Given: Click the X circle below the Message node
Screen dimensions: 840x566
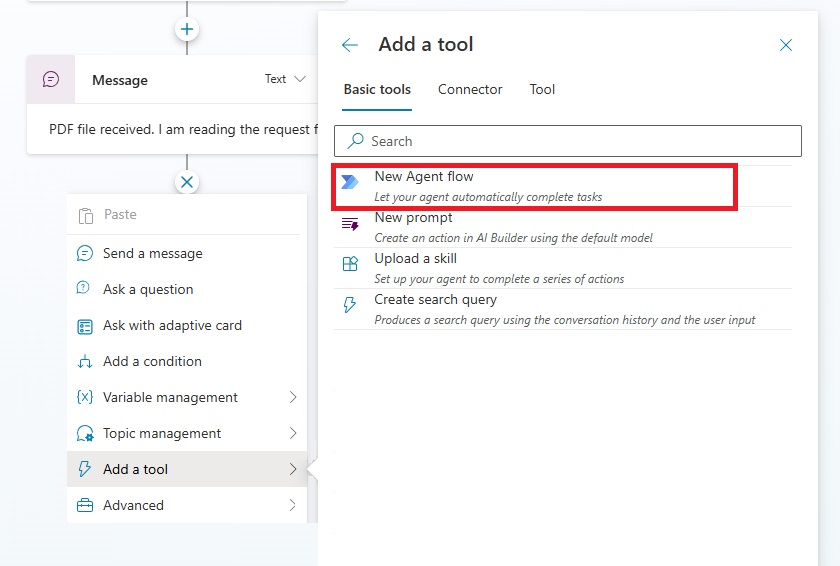Looking at the screenshot, I should [187, 182].
